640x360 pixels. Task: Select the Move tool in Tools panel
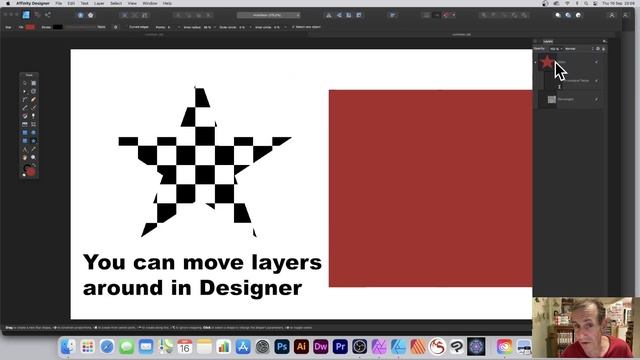tap(24, 83)
